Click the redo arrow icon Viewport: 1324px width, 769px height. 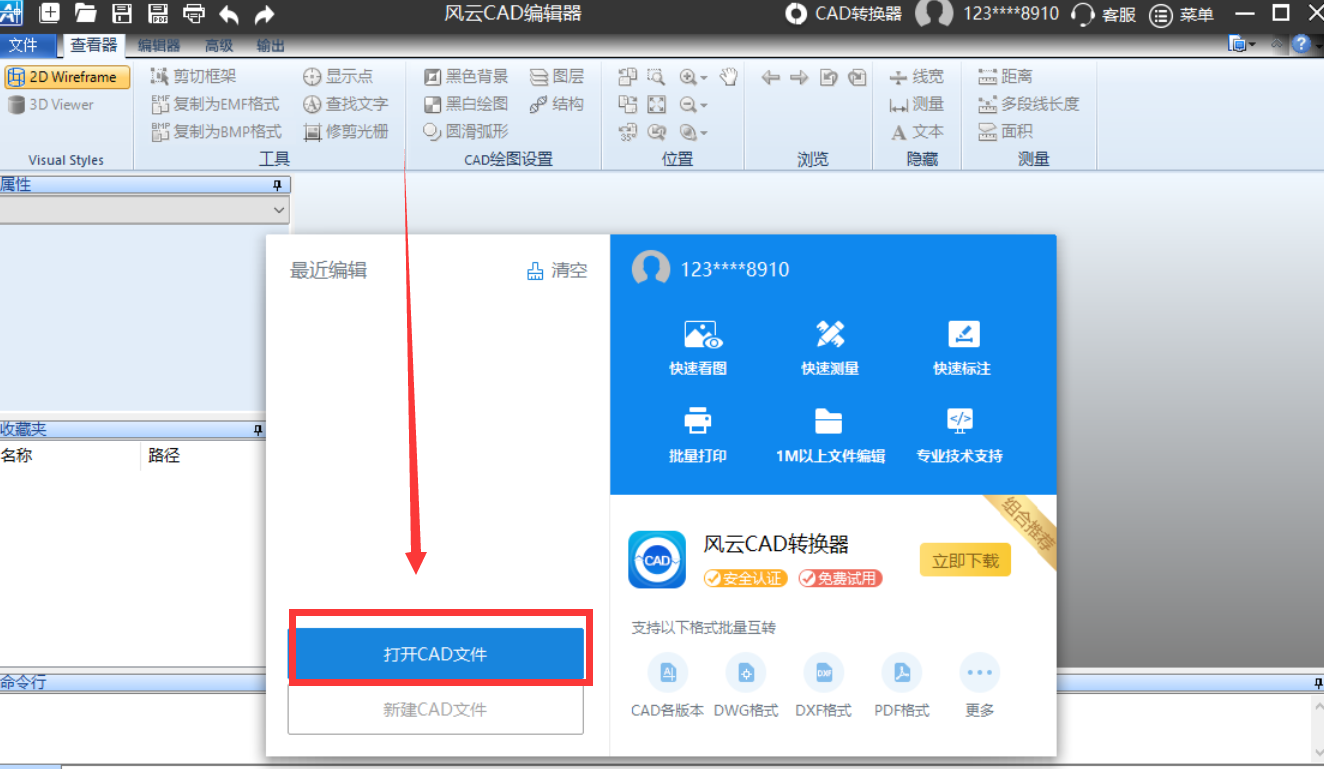pyautogui.click(x=264, y=14)
